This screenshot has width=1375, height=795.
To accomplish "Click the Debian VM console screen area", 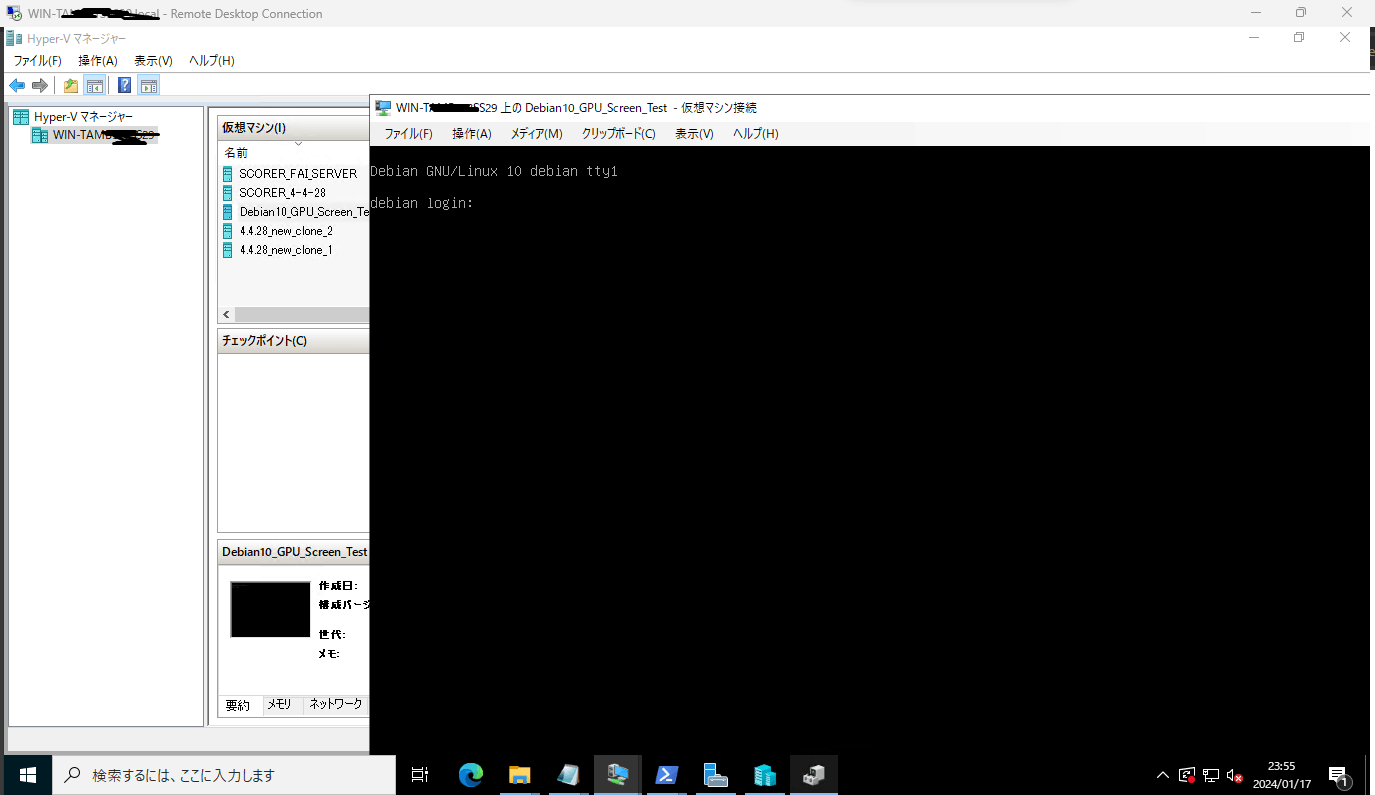I will [868, 448].
